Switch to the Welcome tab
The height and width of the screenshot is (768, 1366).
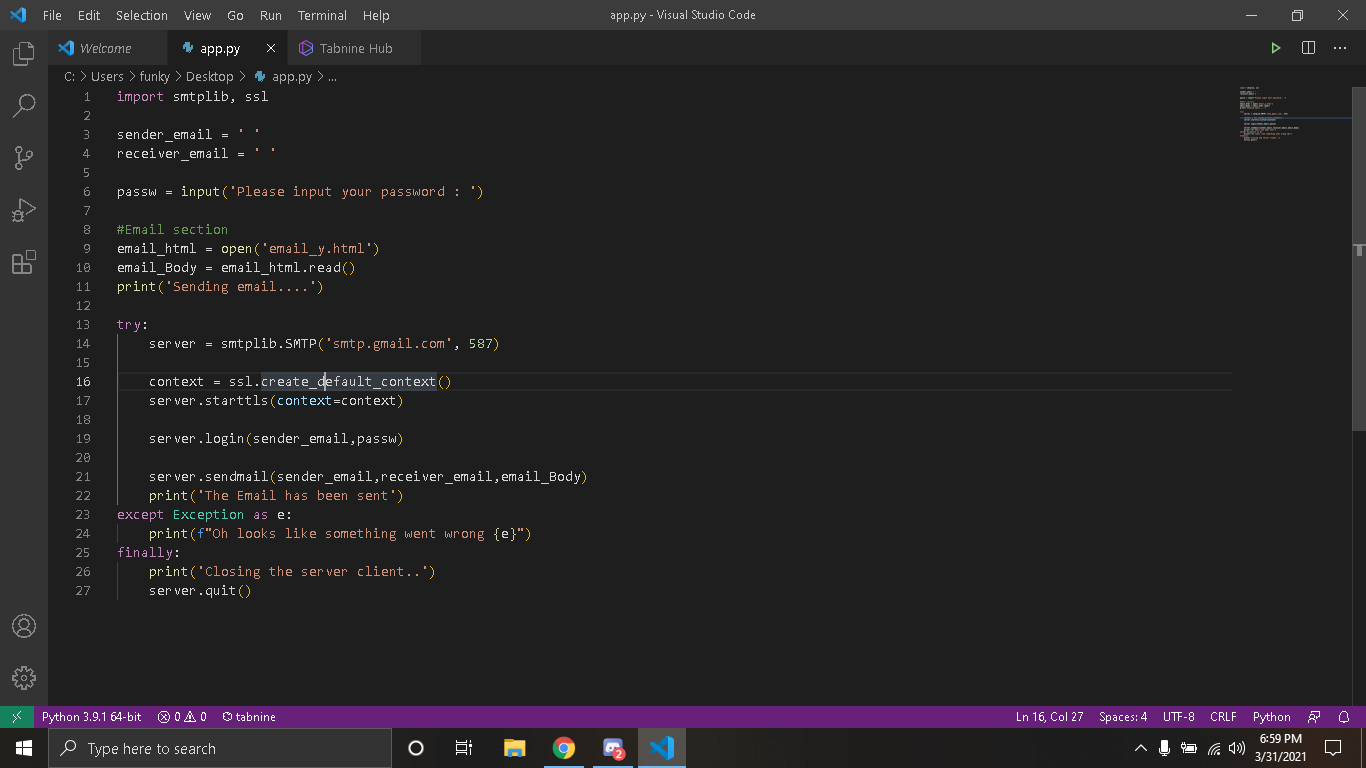(105, 48)
